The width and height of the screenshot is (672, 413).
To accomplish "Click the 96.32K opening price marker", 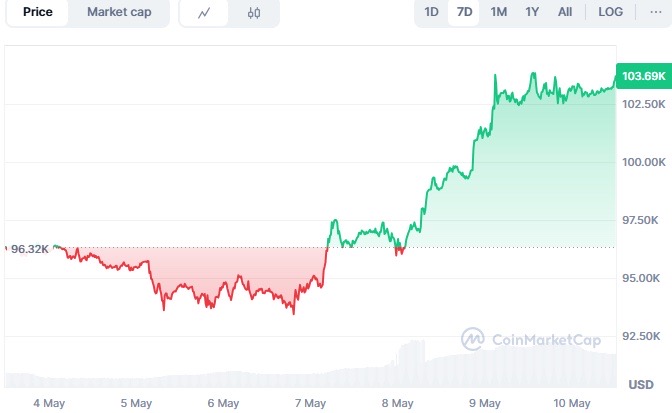I will tap(30, 249).
